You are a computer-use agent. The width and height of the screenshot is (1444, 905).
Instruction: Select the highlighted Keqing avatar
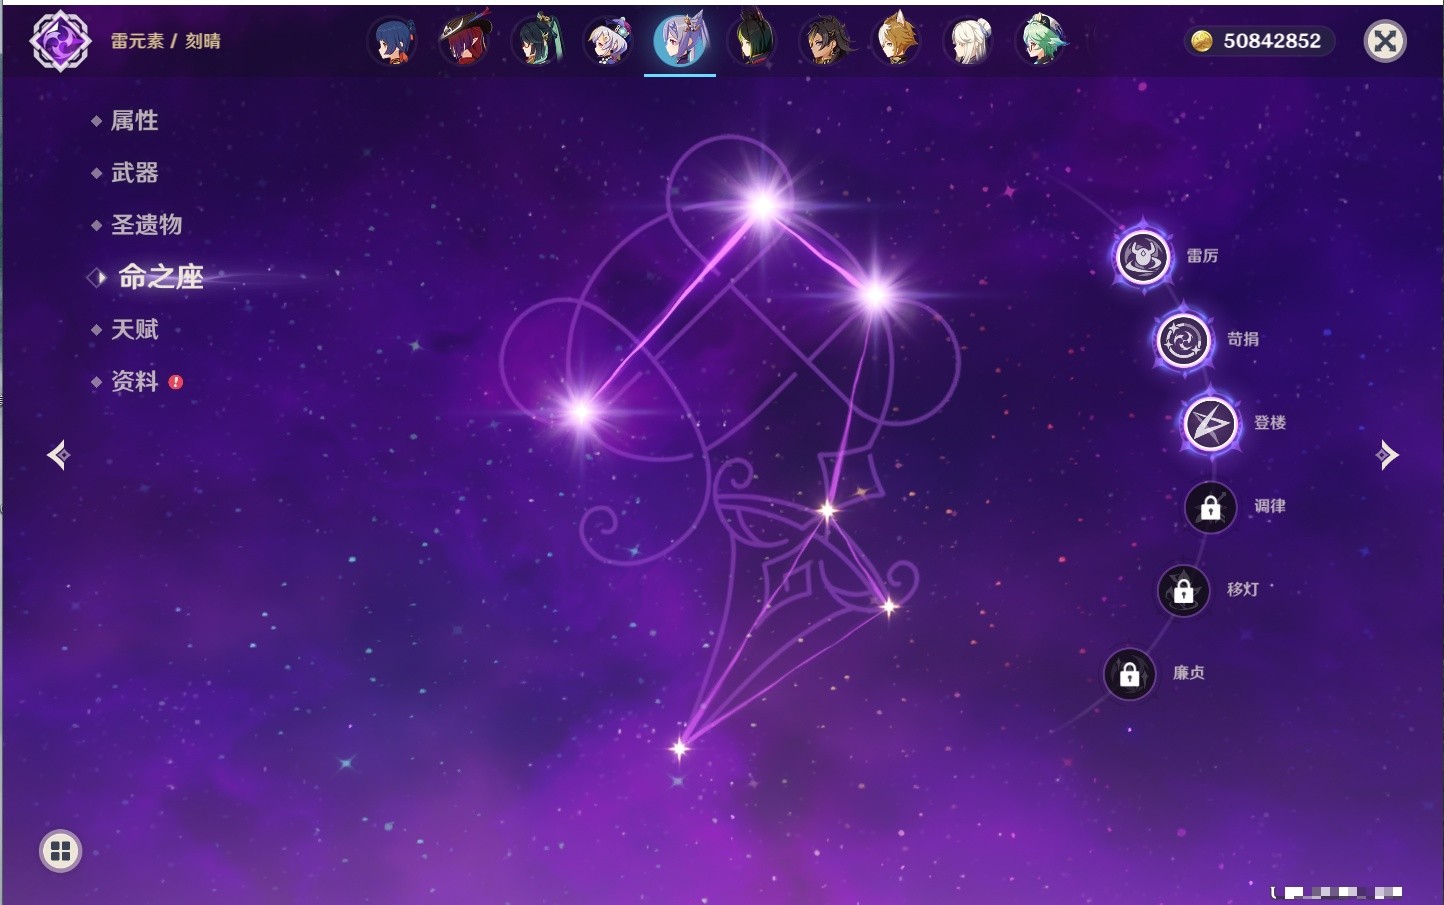pos(681,41)
